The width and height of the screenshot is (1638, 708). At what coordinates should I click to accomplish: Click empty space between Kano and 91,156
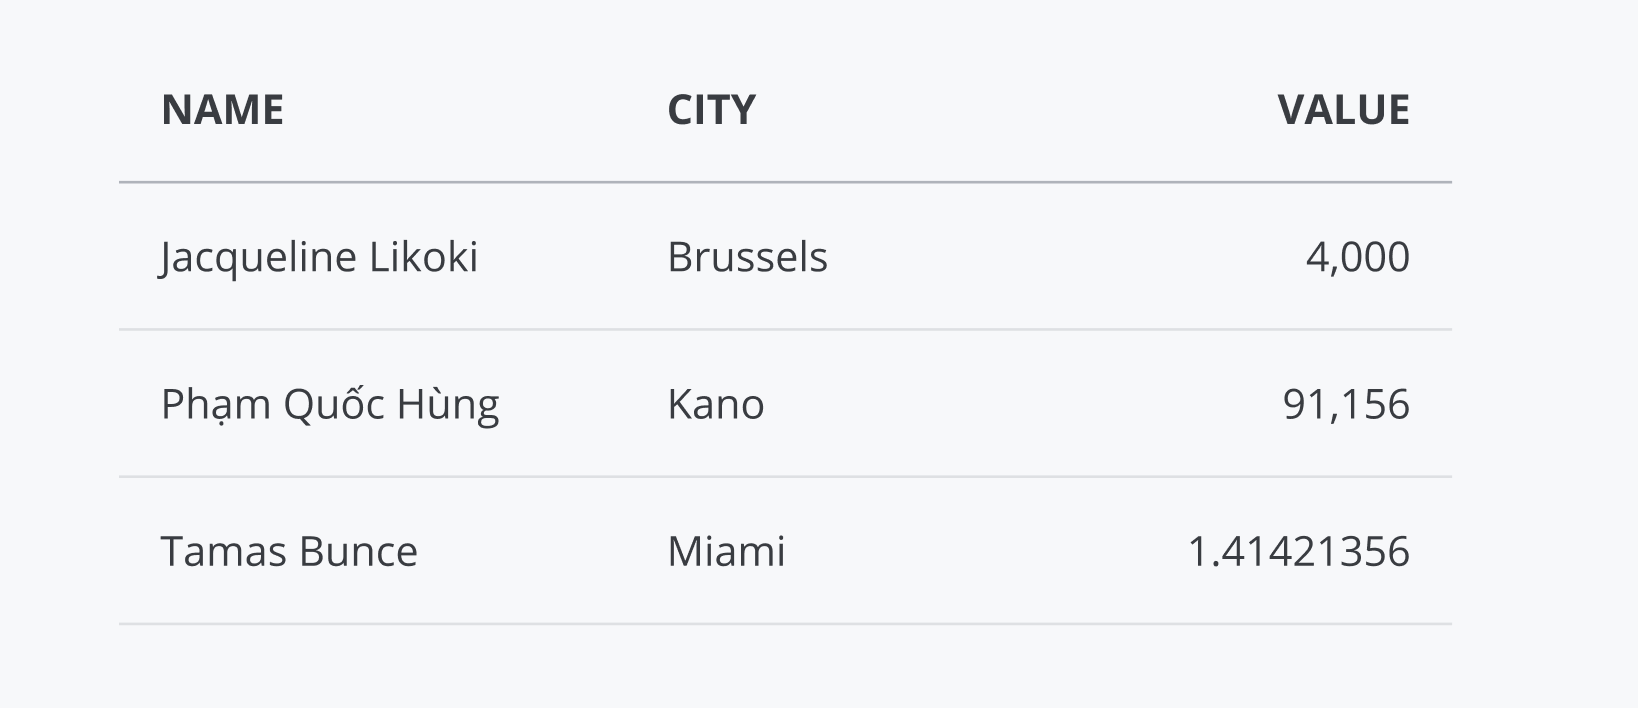1020,404
